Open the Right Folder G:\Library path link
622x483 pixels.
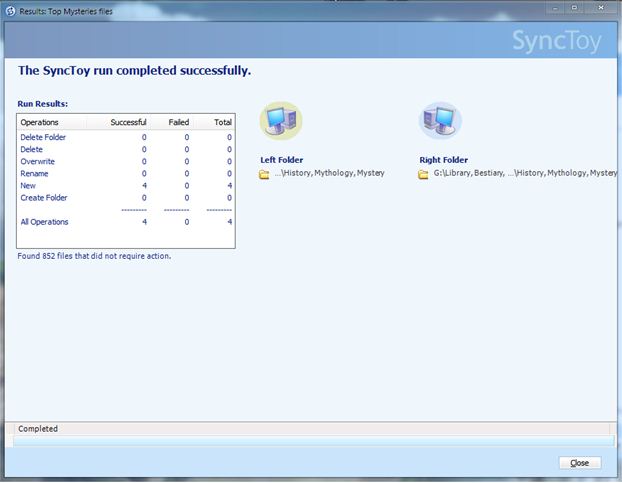(x=525, y=173)
